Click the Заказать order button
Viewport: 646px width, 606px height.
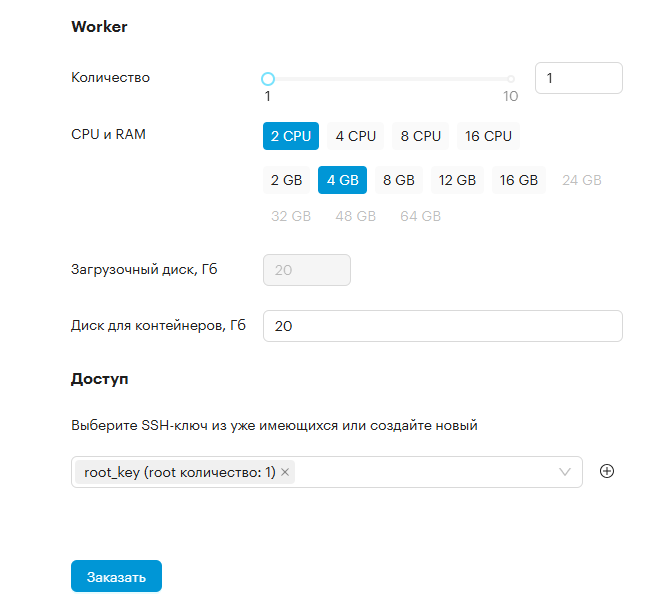pyautogui.click(x=116, y=576)
